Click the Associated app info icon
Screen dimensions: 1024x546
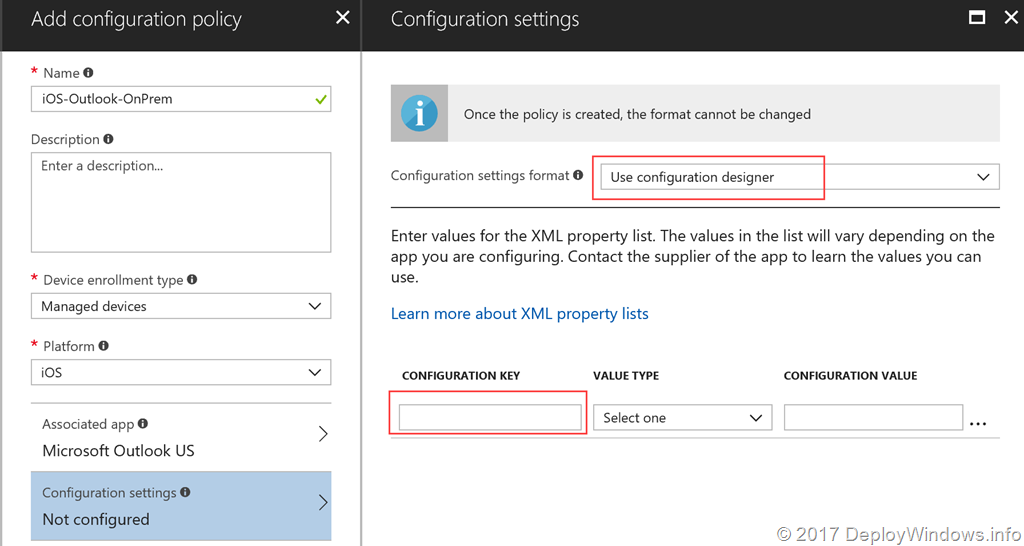pos(143,424)
